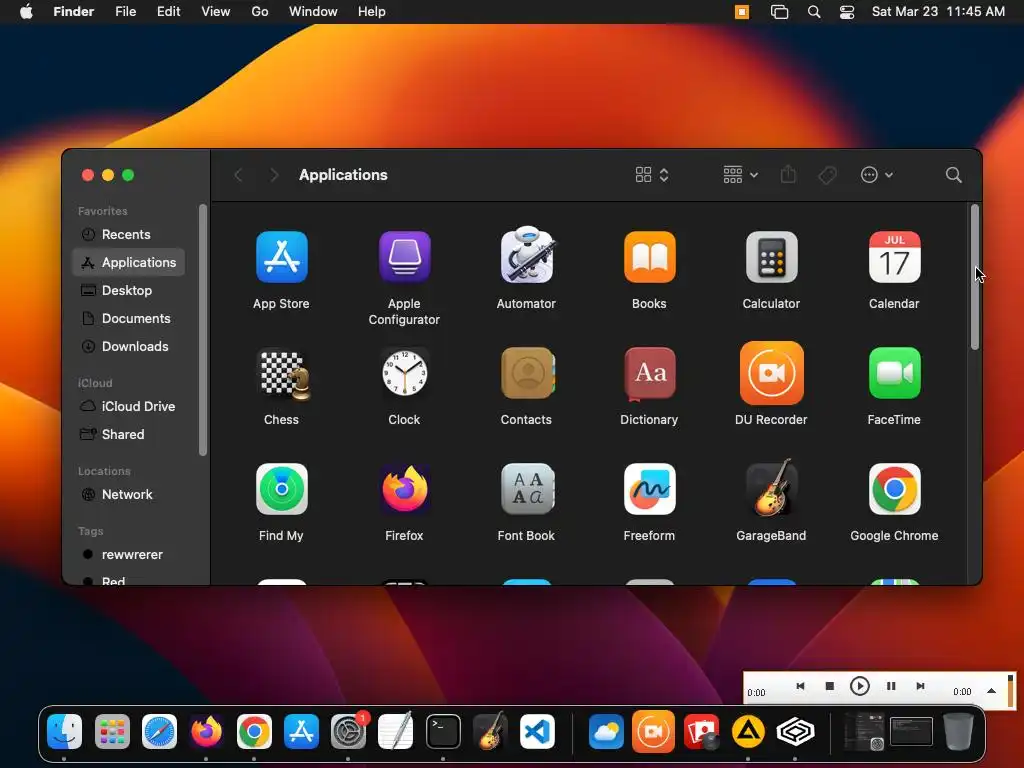This screenshot has width=1024, height=768.
Task: Open the File menu
Action: point(125,12)
